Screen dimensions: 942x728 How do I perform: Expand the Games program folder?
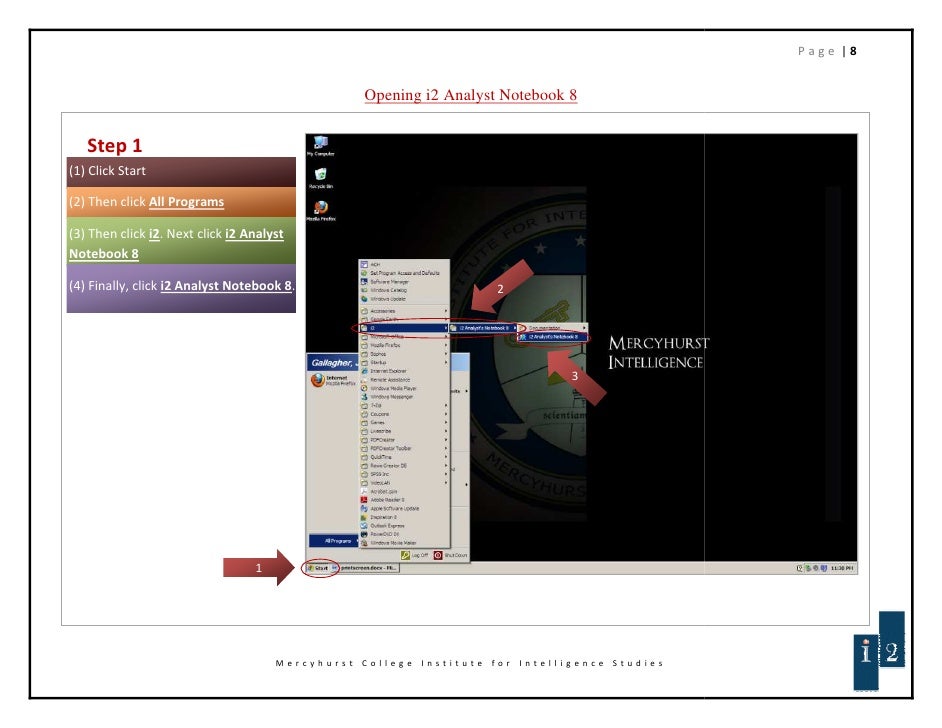coord(404,422)
